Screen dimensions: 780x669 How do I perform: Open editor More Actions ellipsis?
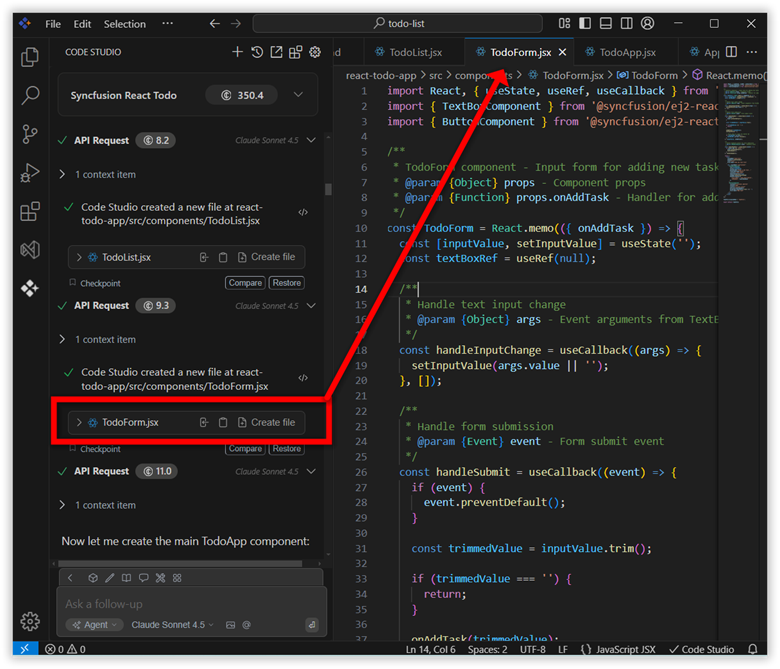click(752, 52)
